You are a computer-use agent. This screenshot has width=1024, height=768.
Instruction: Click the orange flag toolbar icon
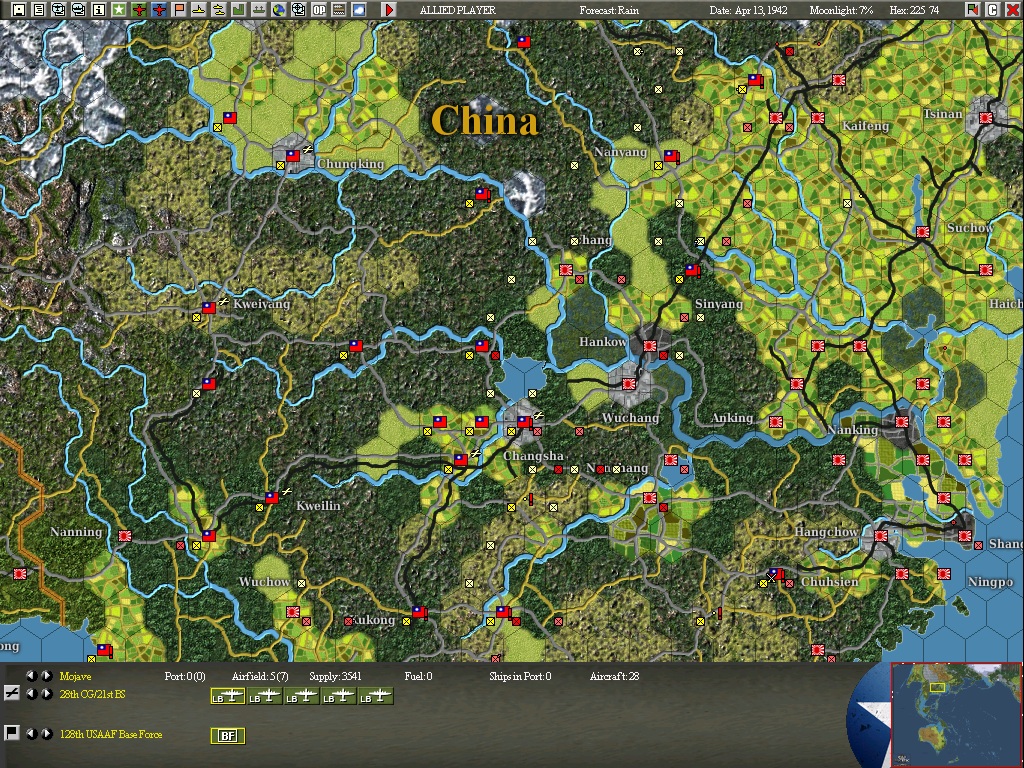pos(179,10)
